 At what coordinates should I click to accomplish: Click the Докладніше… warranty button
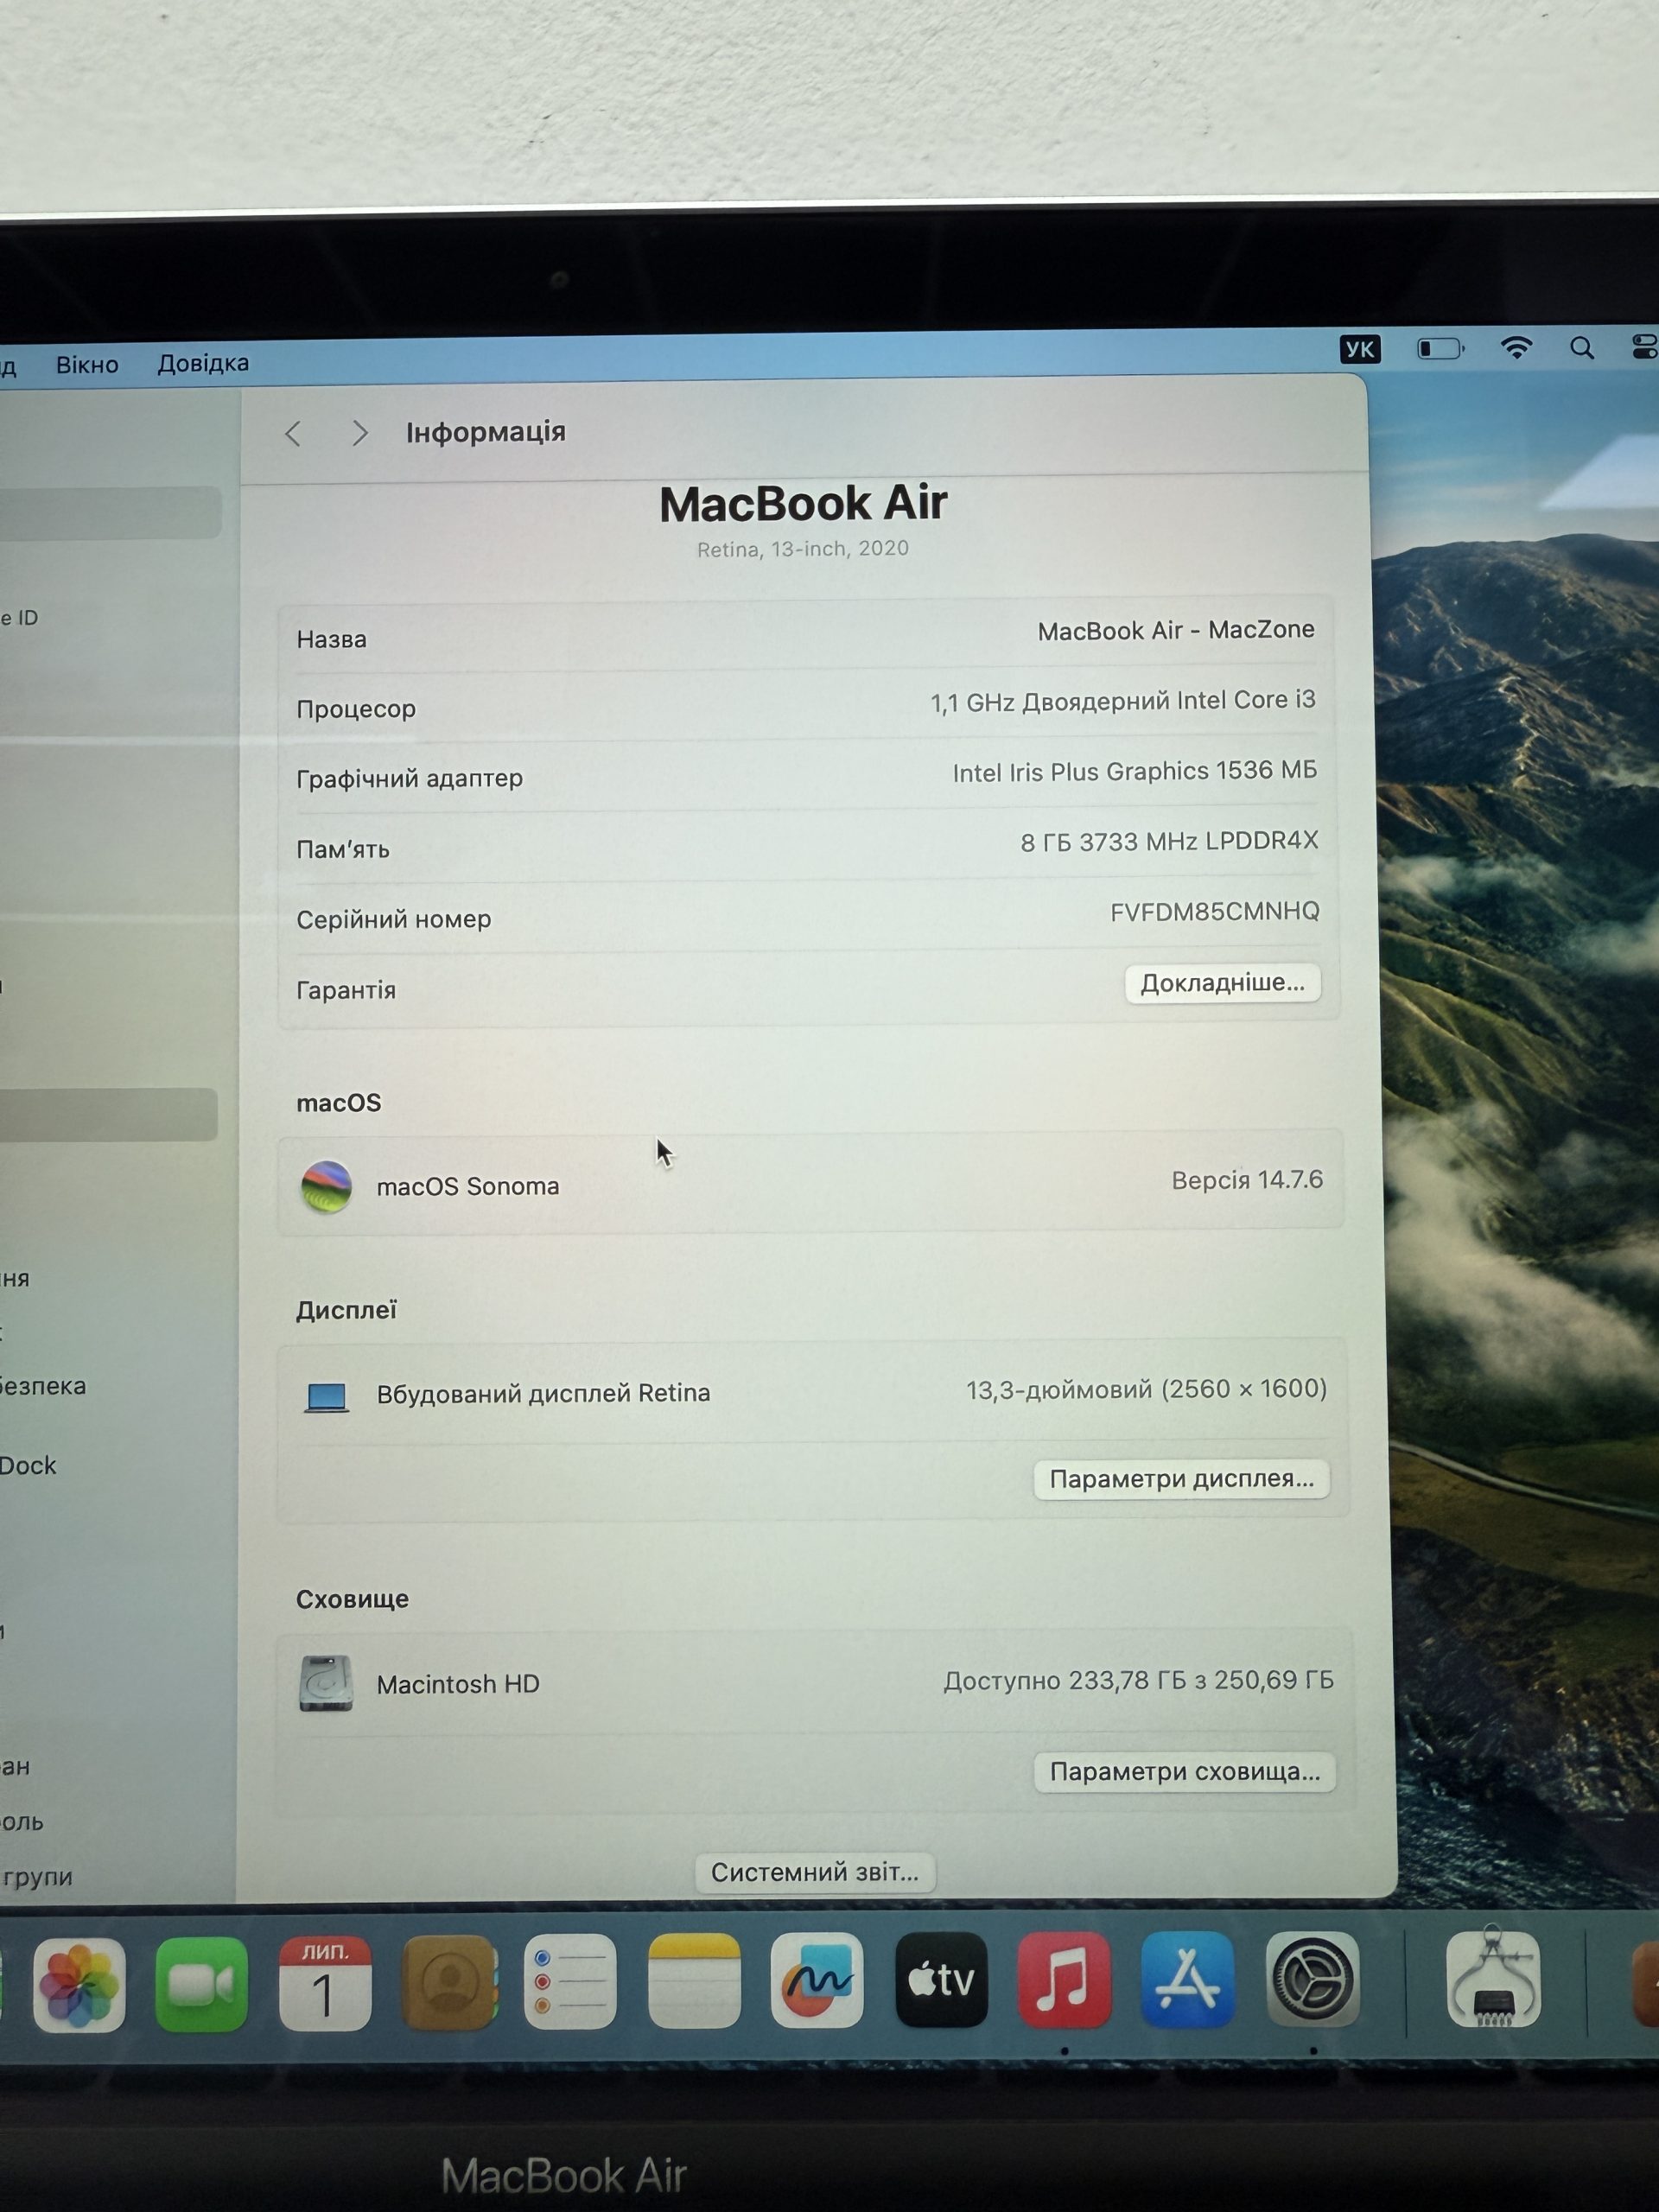pos(1222,983)
